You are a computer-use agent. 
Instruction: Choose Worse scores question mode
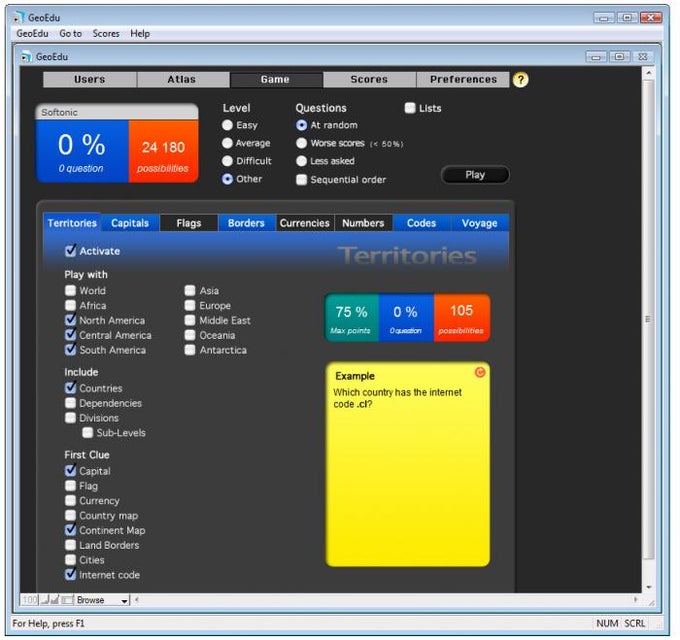coord(301,143)
